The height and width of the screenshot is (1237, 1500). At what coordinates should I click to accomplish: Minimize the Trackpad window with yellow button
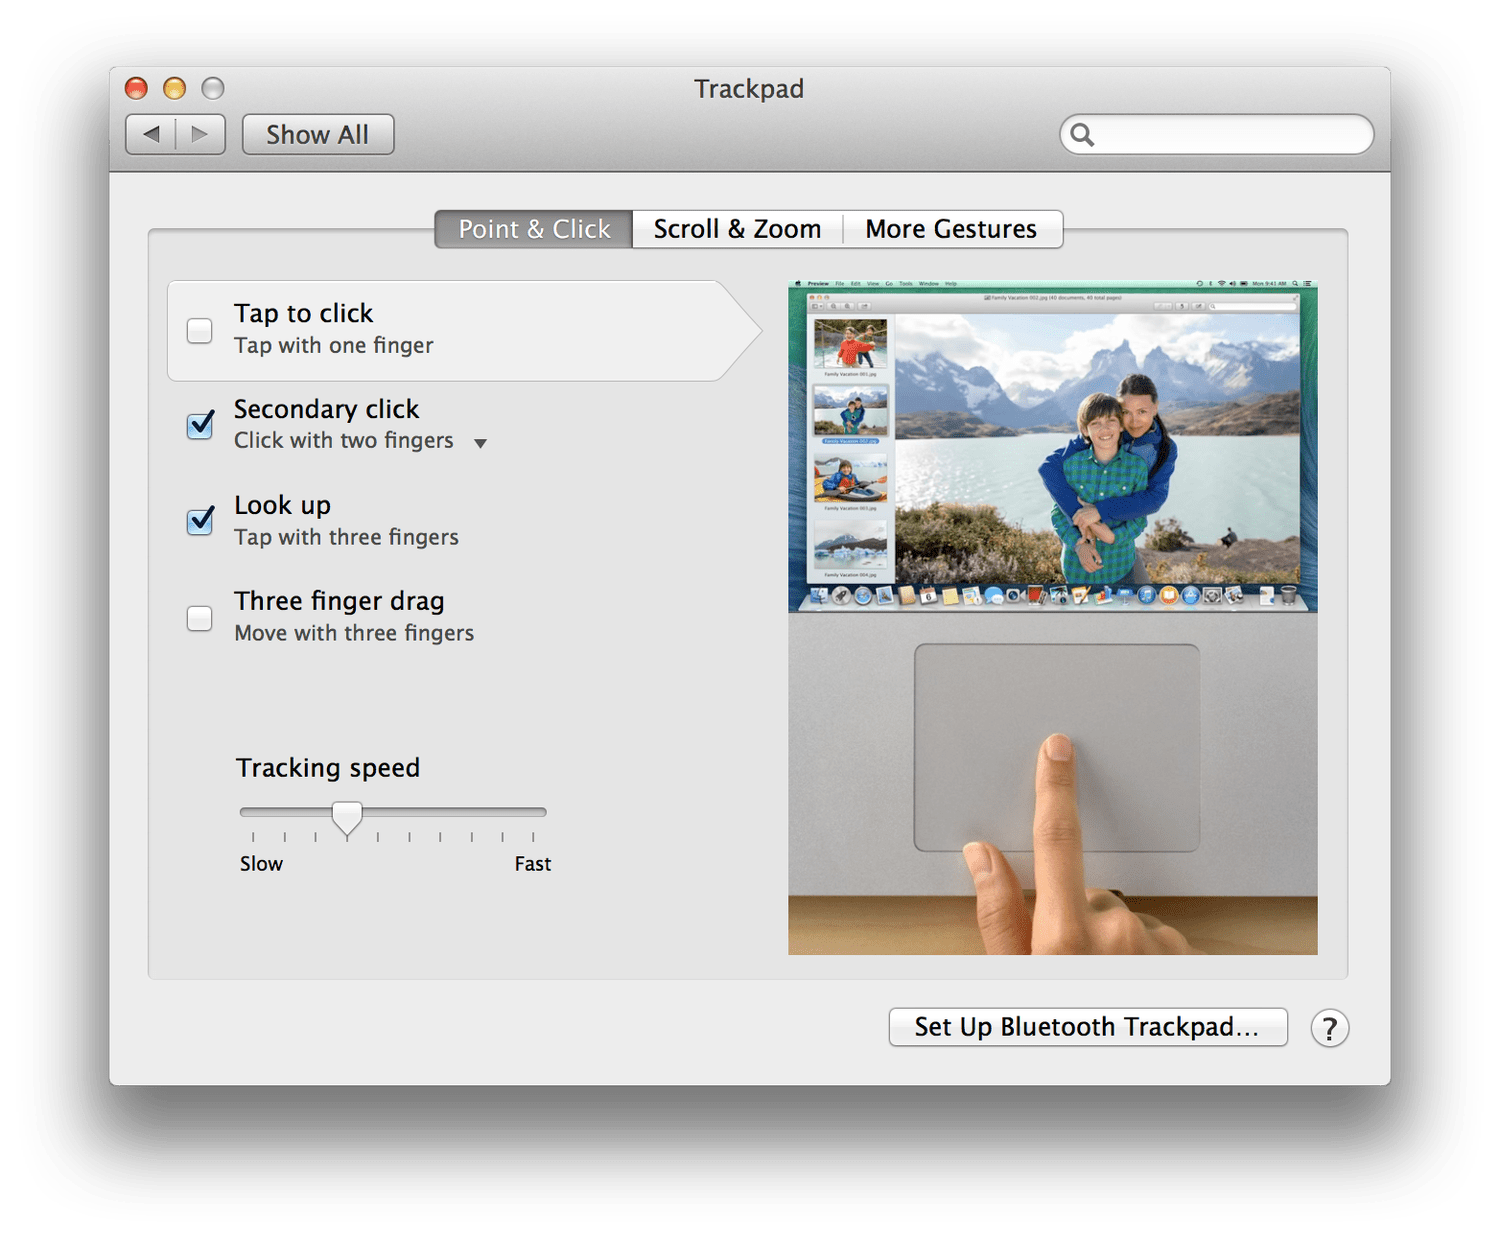(174, 89)
